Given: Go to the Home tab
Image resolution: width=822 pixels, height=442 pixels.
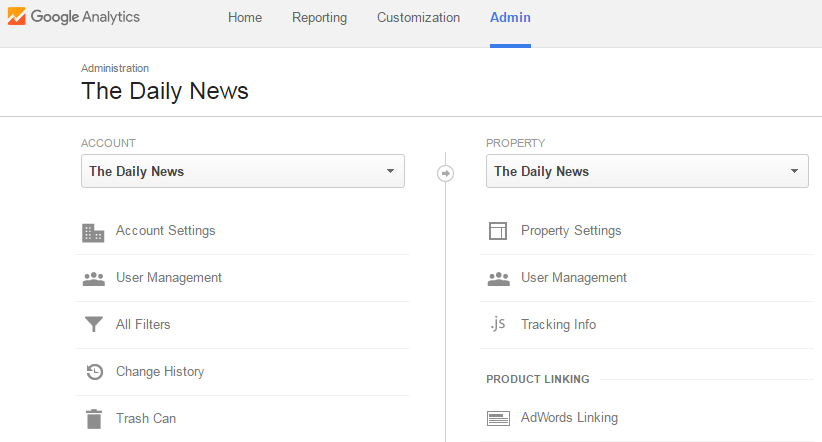Looking at the screenshot, I should 245,17.
